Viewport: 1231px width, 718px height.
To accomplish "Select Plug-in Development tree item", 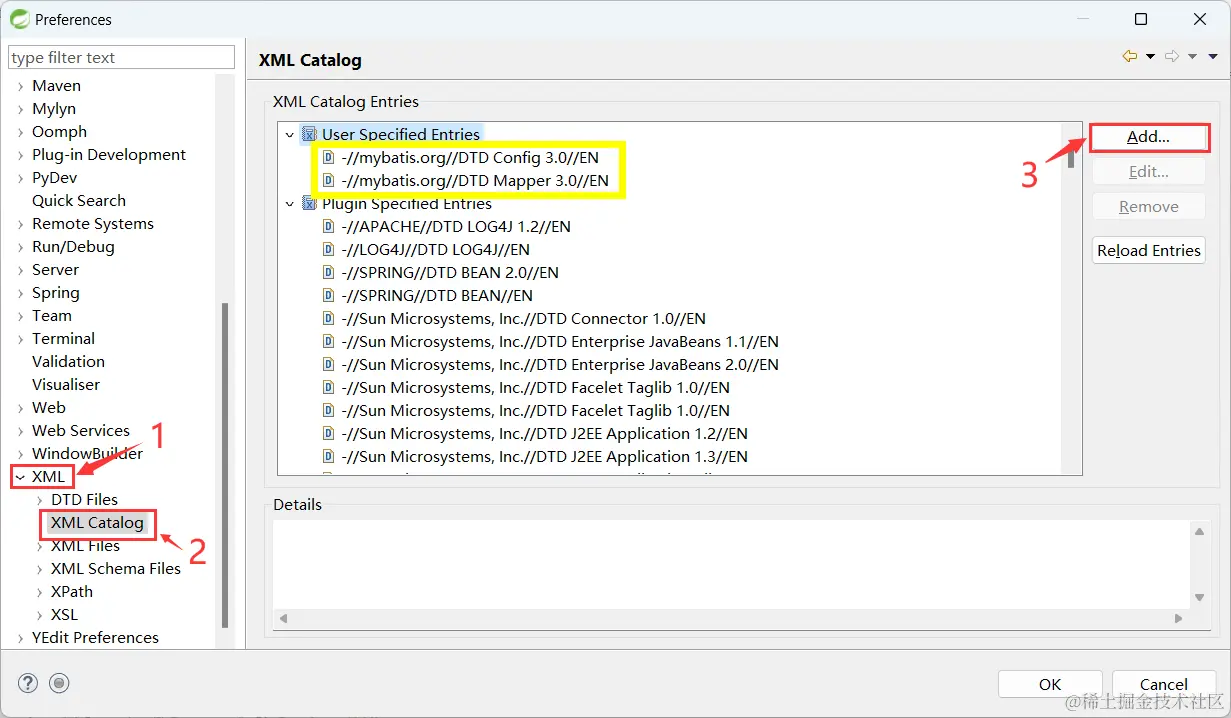I will [x=109, y=155].
